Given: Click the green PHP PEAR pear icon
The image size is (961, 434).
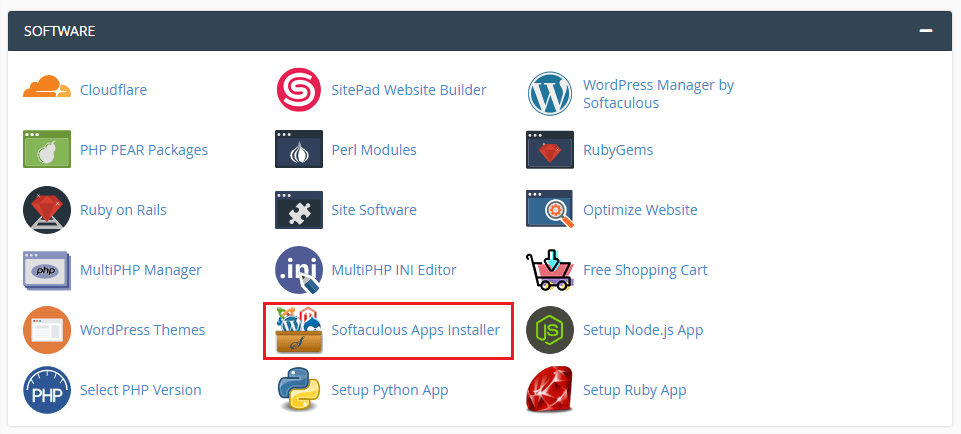Looking at the screenshot, I should click(47, 149).
